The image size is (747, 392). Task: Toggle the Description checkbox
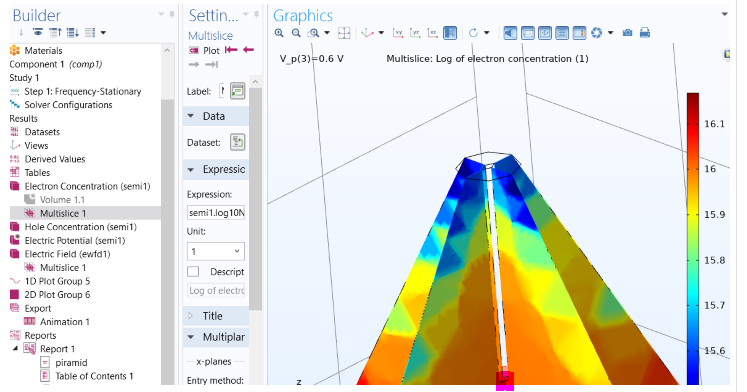[193, 271]
